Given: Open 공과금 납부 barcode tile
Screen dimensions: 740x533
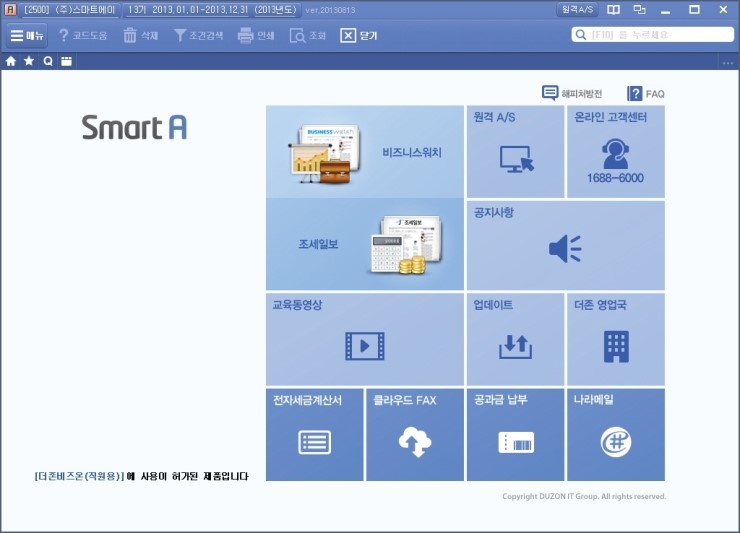Looking at the screenshot, I should (x=515, y=435).
